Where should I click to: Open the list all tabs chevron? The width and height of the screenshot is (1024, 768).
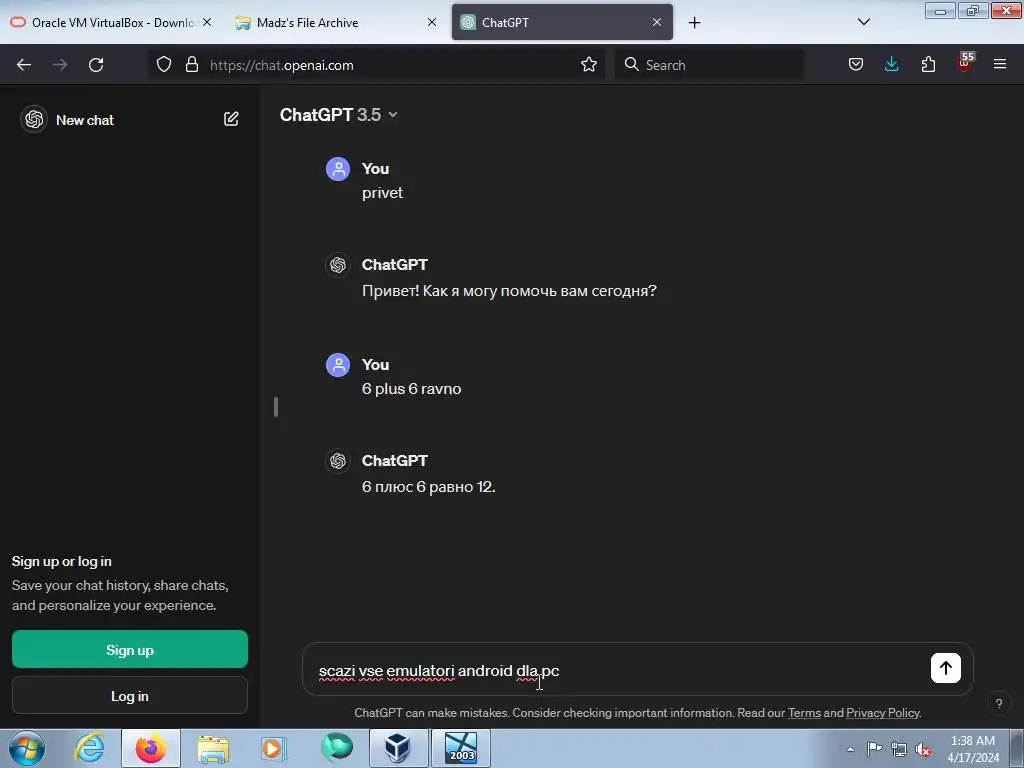pos(863,22)
